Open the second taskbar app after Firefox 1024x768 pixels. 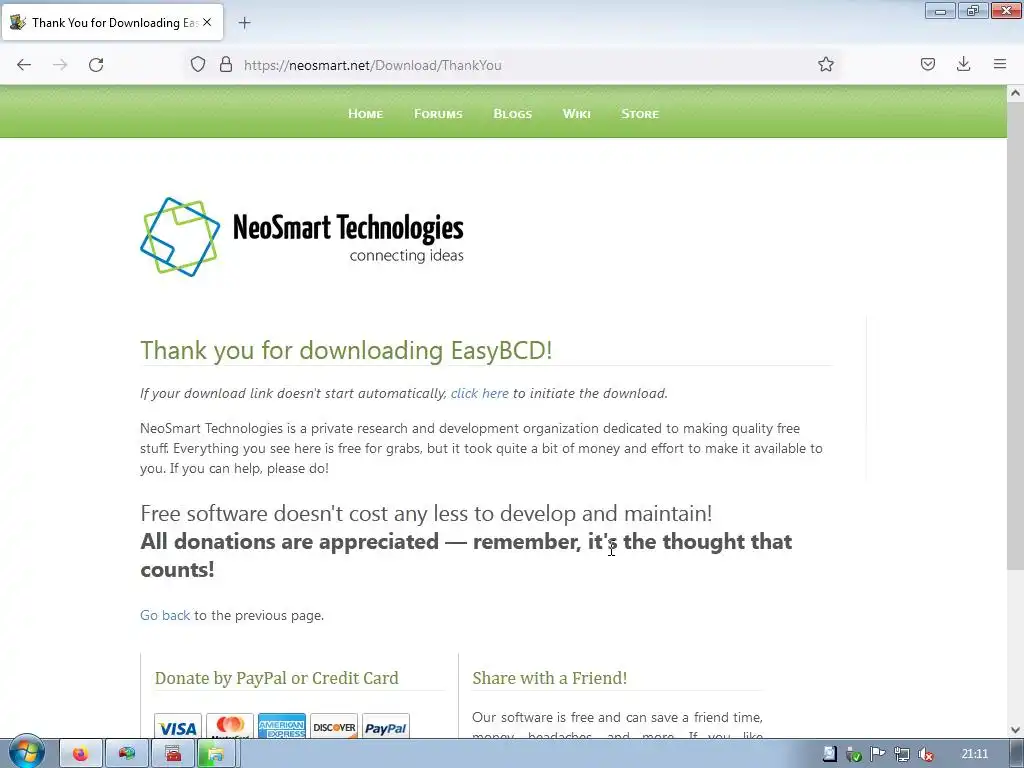coord(127,754)
